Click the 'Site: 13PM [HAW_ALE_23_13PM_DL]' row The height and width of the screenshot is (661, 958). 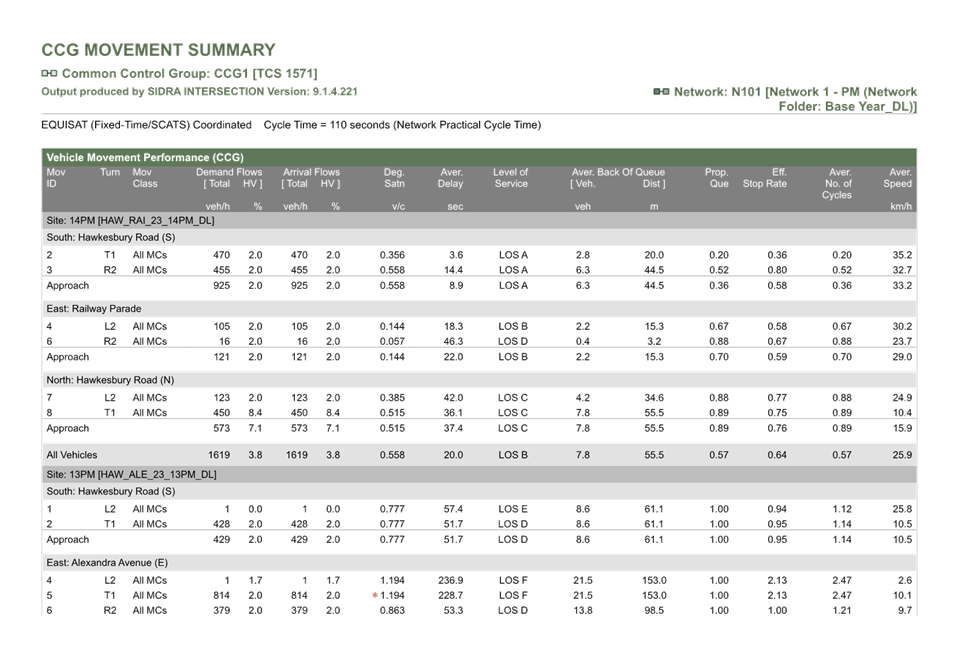(479, 475)
